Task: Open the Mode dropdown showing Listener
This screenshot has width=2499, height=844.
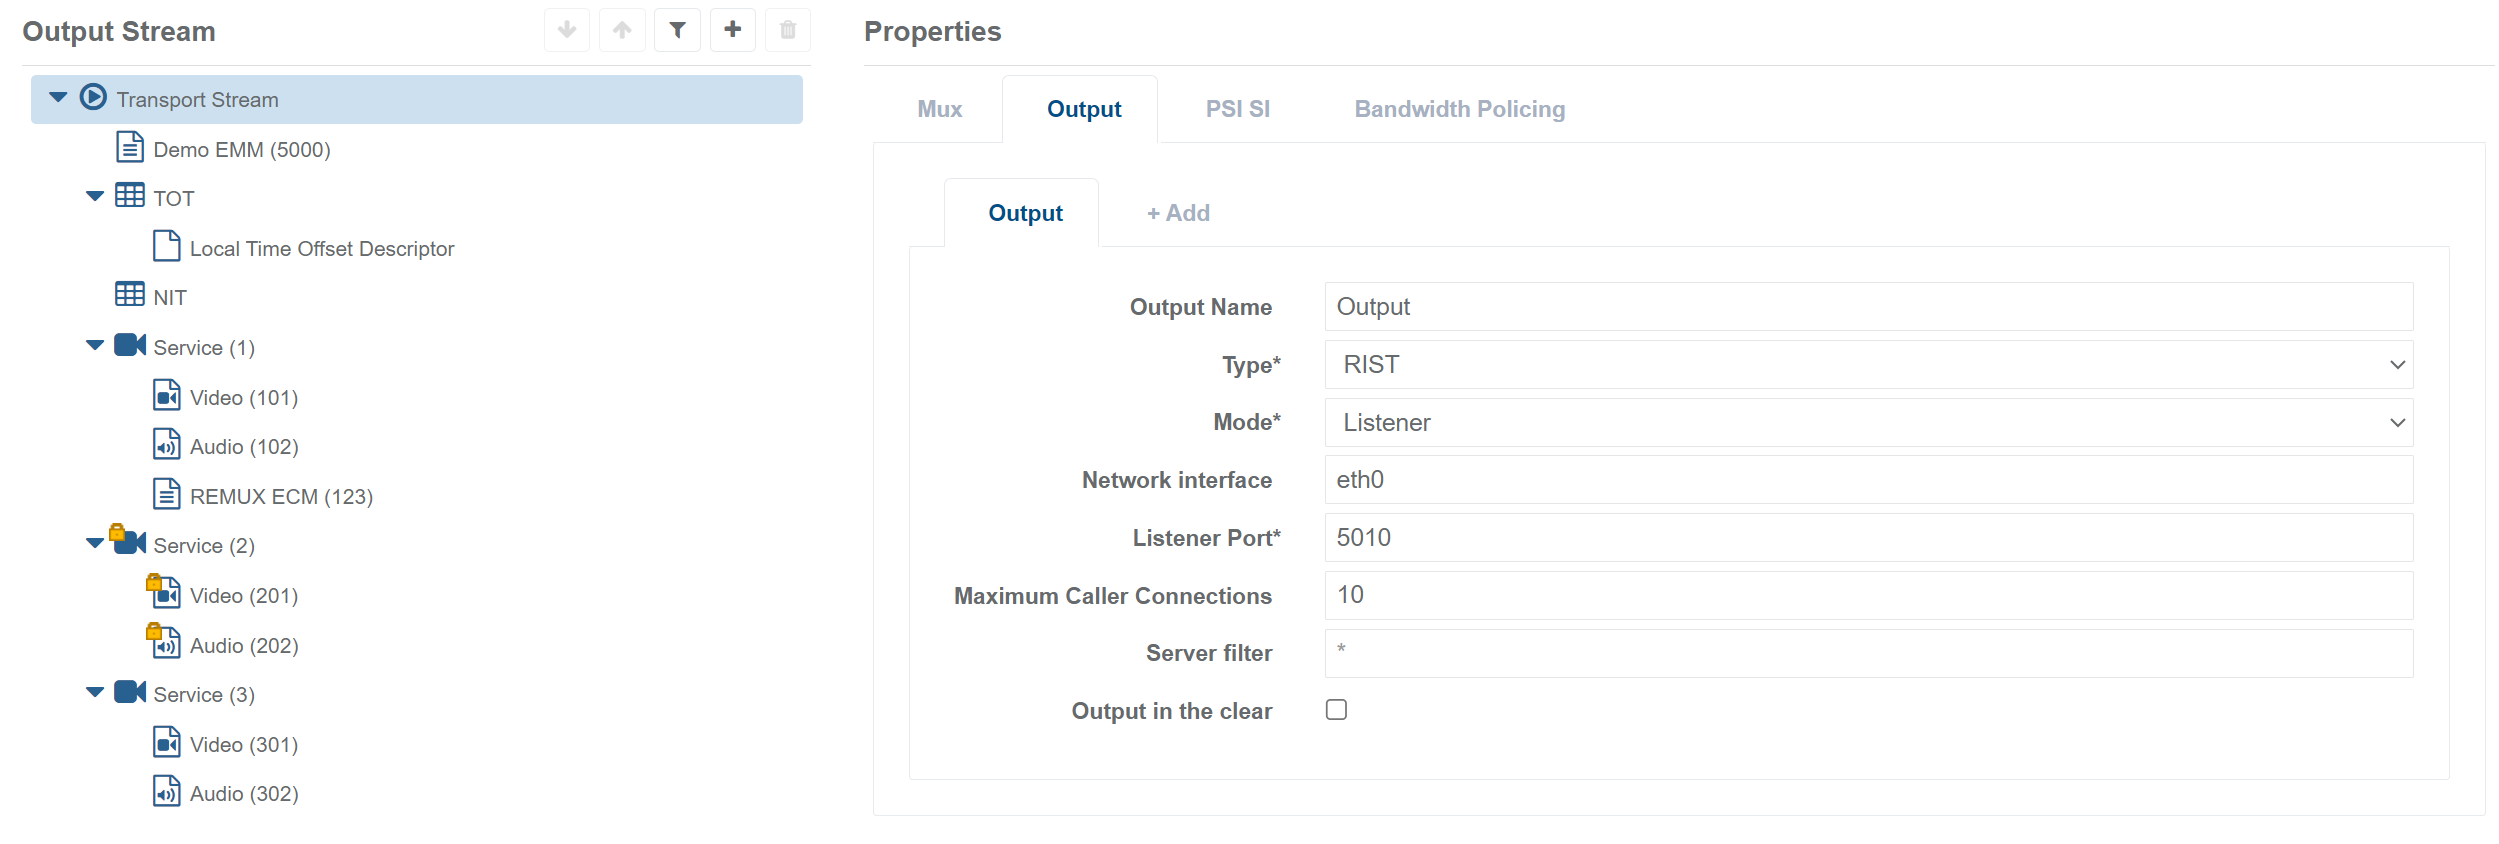Action: 1868,423
